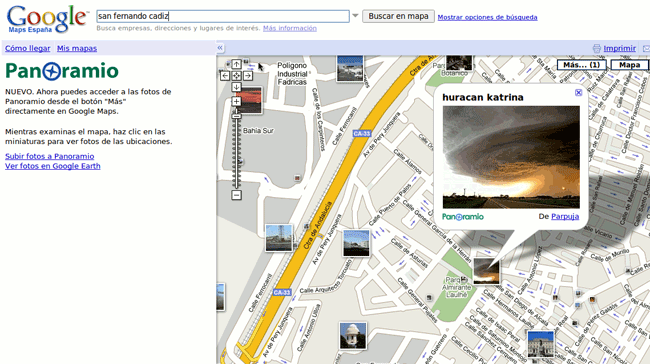
Task: Click the Buscar en mapa button
Action: point(398,16)
